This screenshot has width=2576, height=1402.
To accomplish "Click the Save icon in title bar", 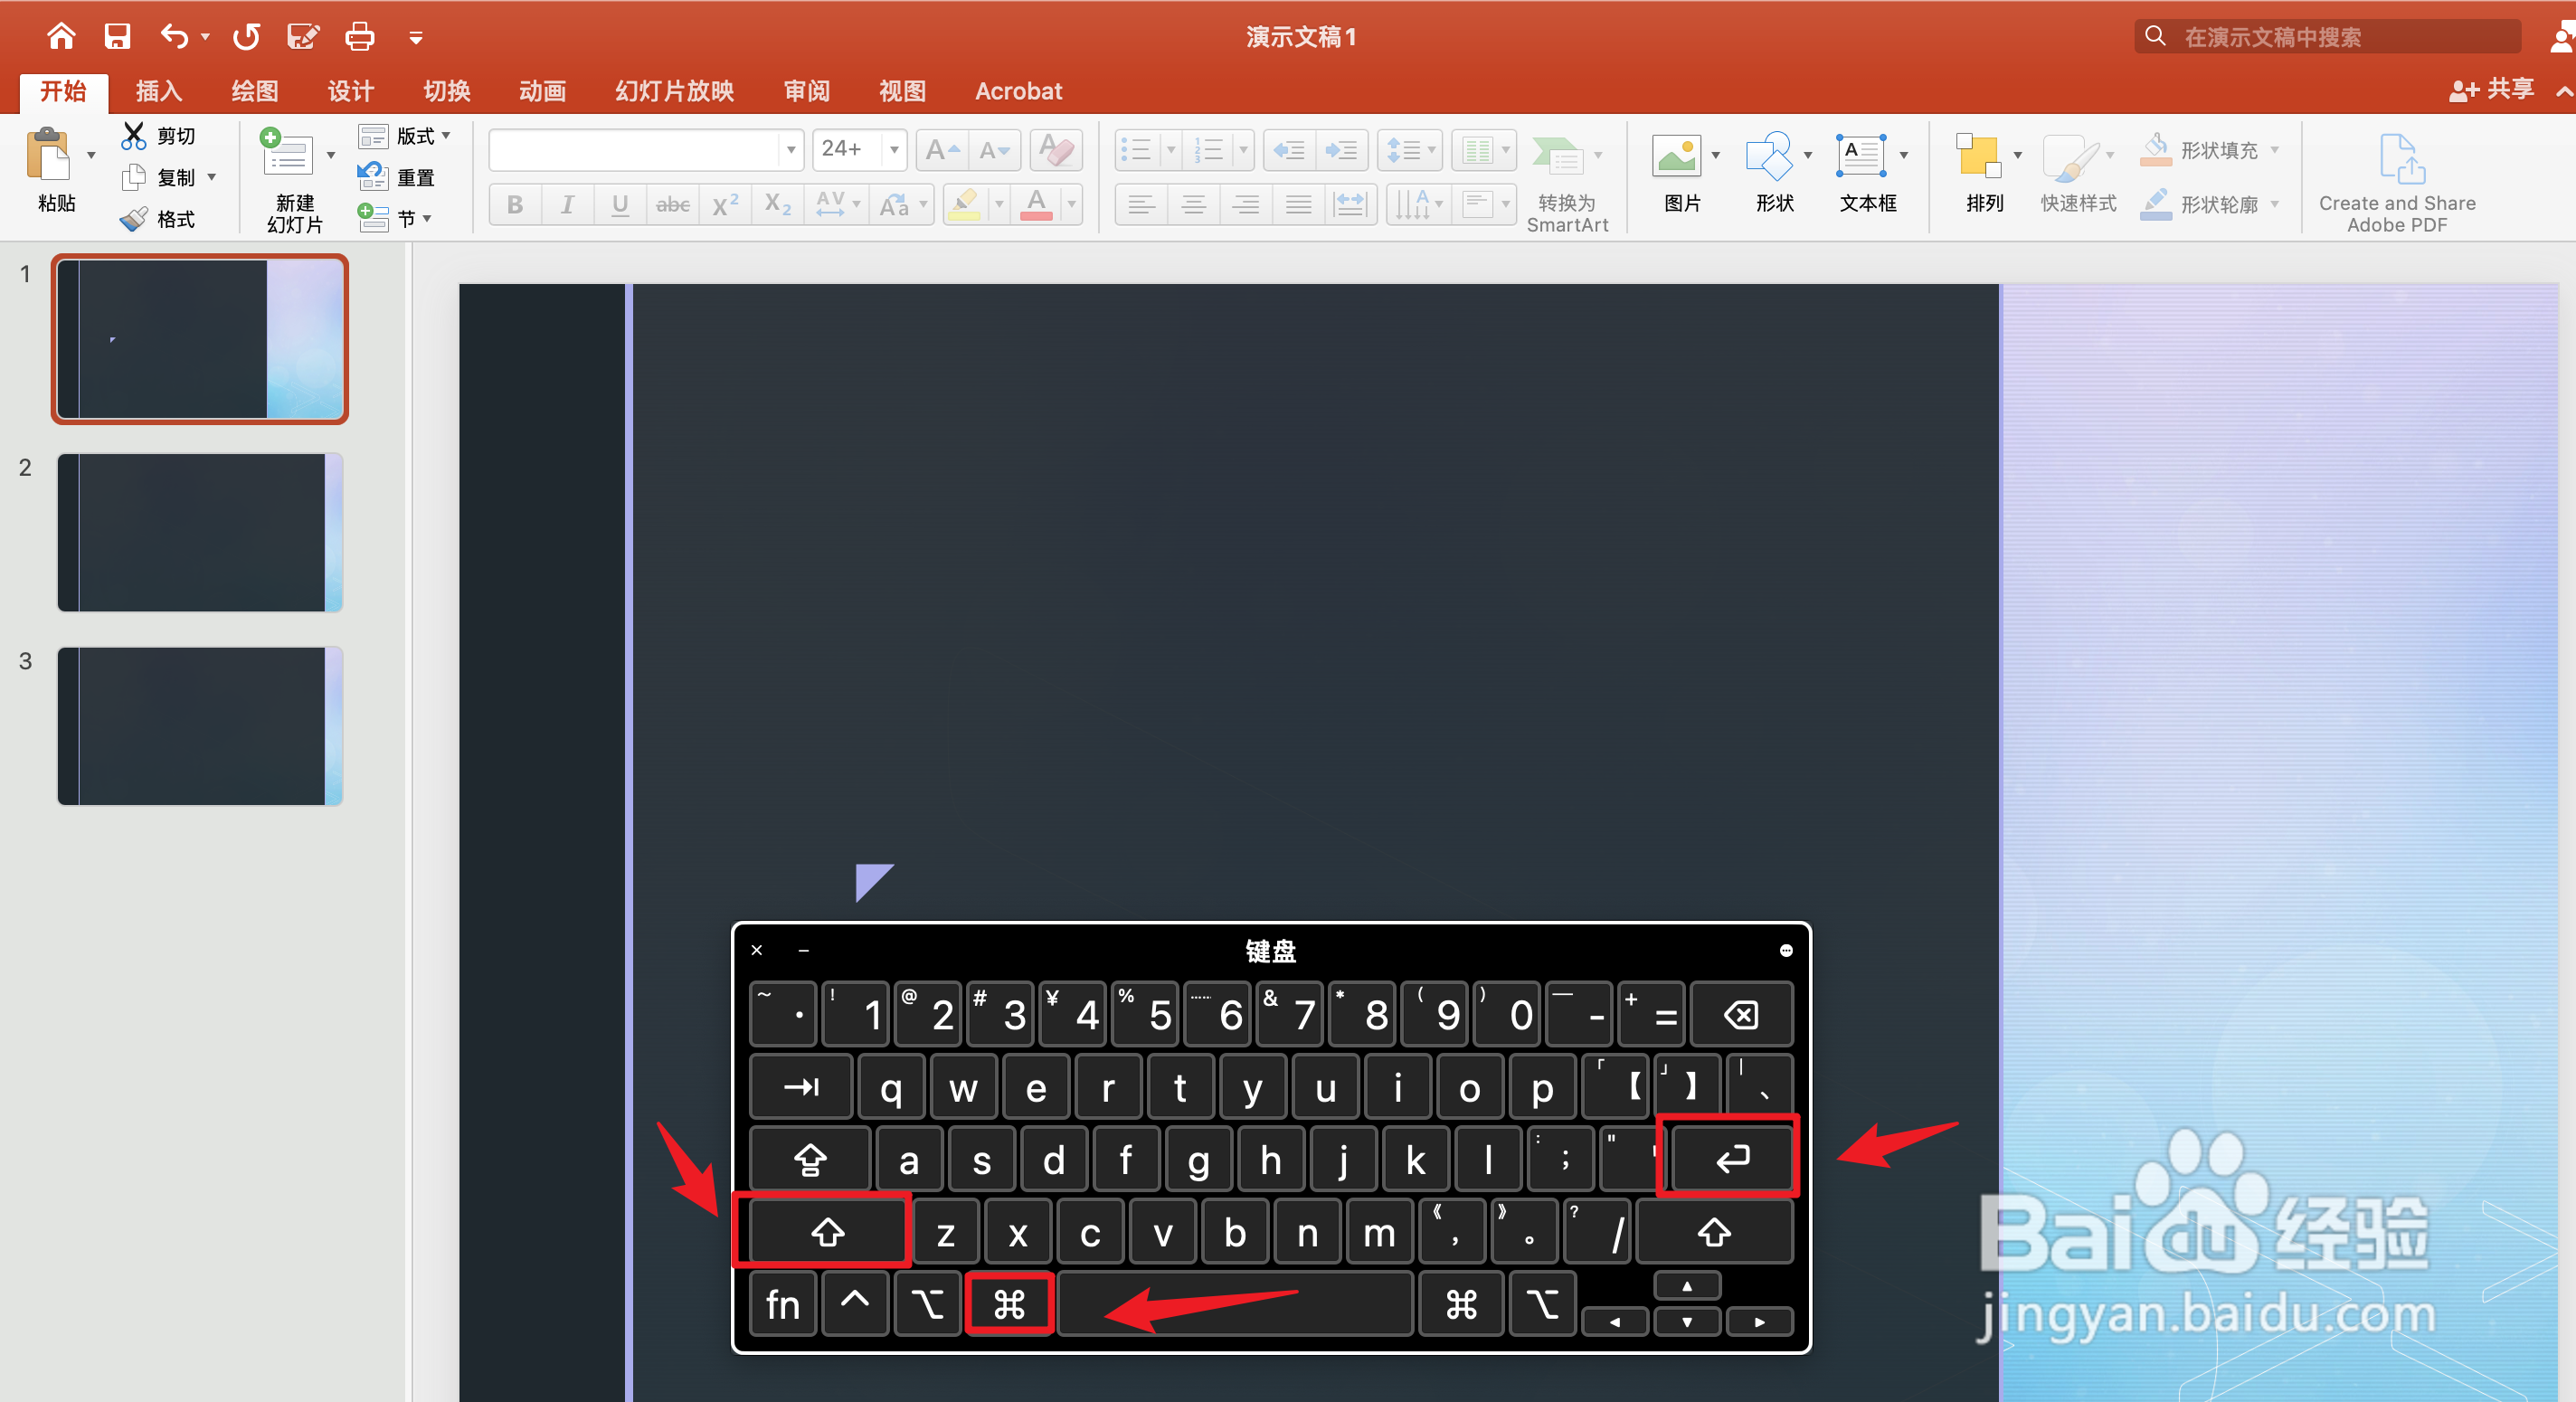I will [117, 37].
